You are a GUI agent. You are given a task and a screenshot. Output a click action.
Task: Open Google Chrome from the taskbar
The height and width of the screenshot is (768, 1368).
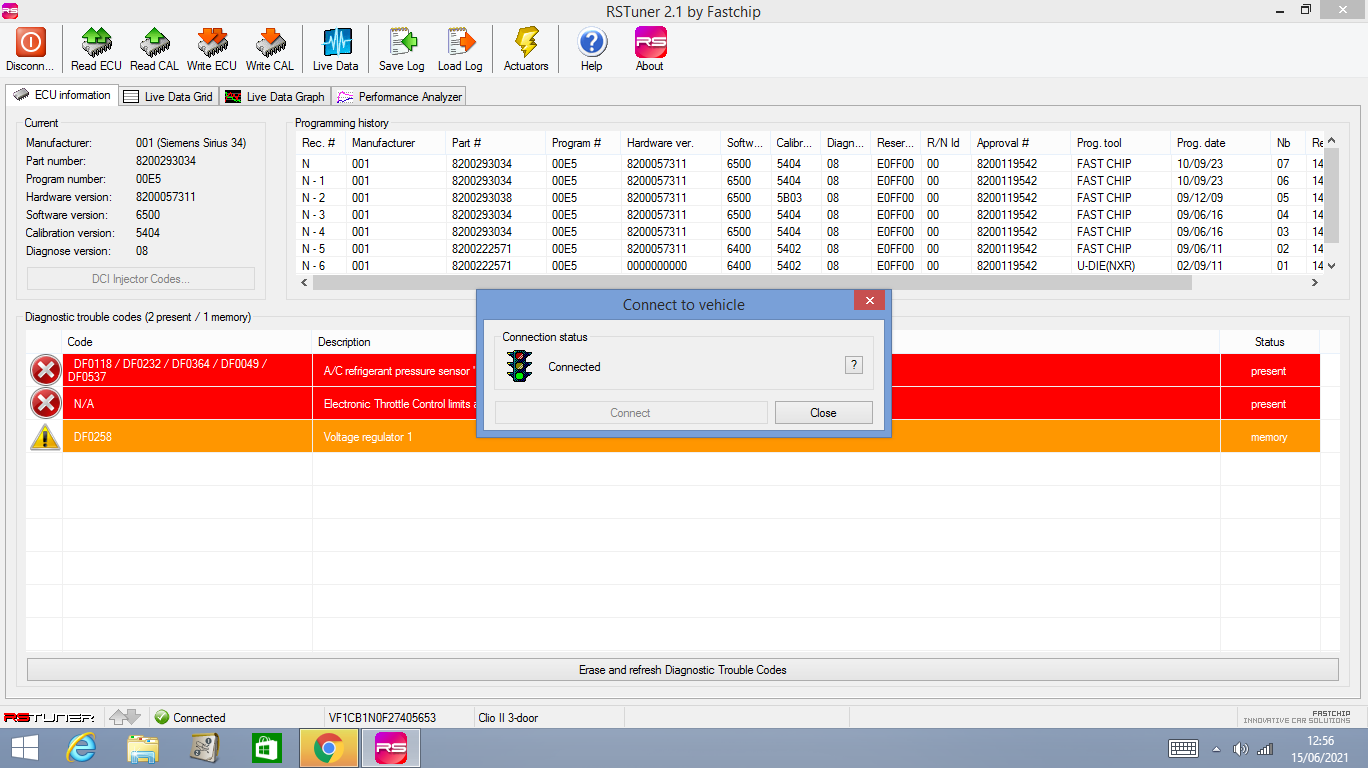(328, 747)
